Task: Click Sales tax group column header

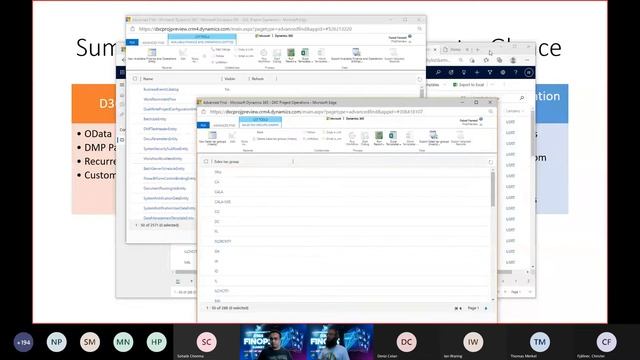Action: (227, 162)
